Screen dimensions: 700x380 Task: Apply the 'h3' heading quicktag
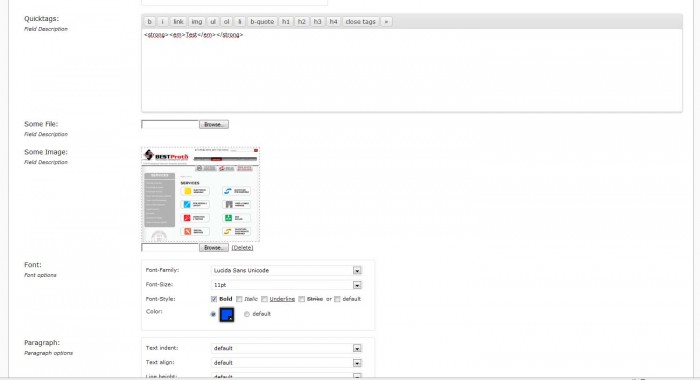point(317,21)
